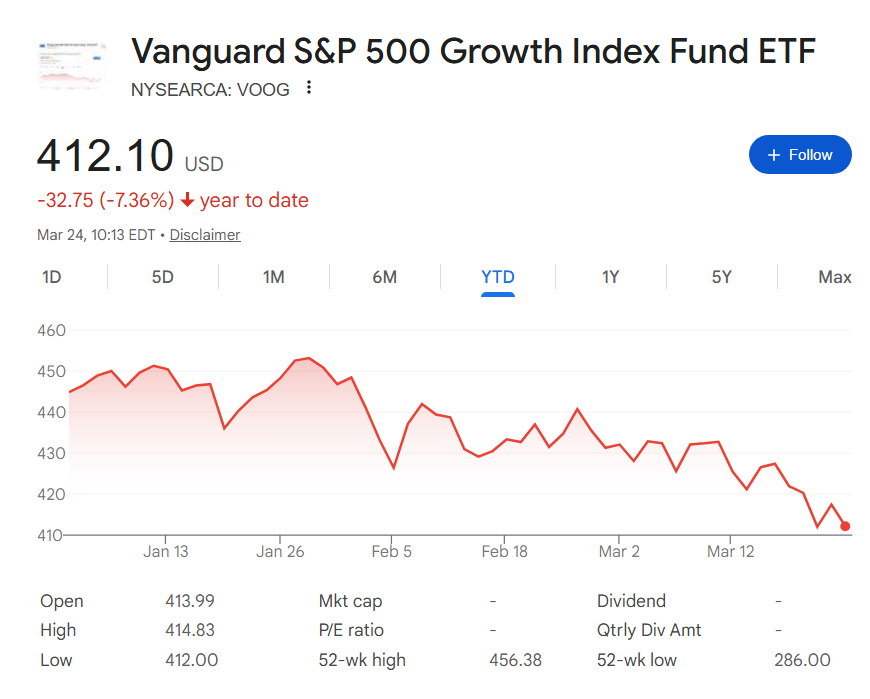The image size is (870, 699).
Task: Click the red down-arrow change indicator
Action: (187, 201)
